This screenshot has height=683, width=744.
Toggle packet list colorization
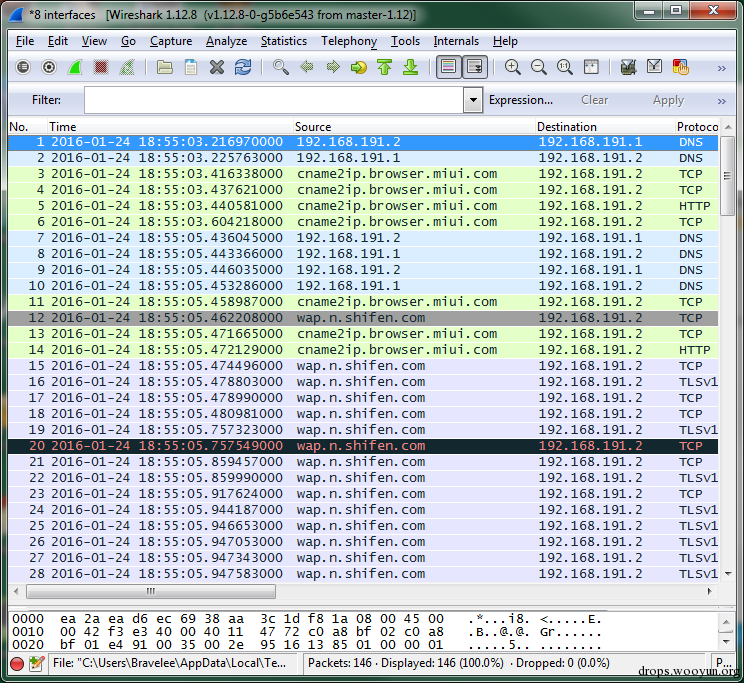(447, 67)
